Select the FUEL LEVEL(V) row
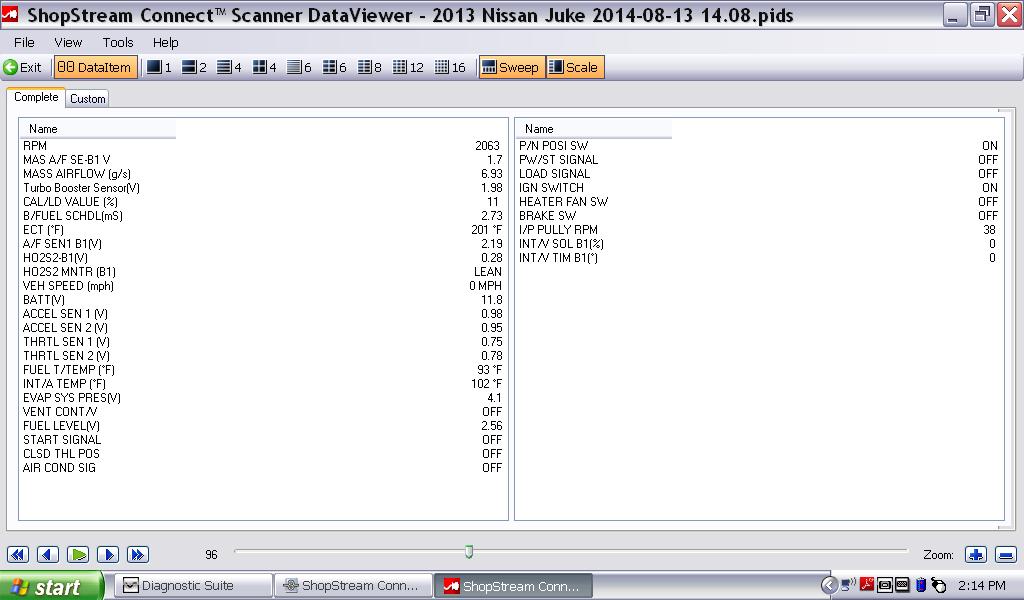 (263, 426)
